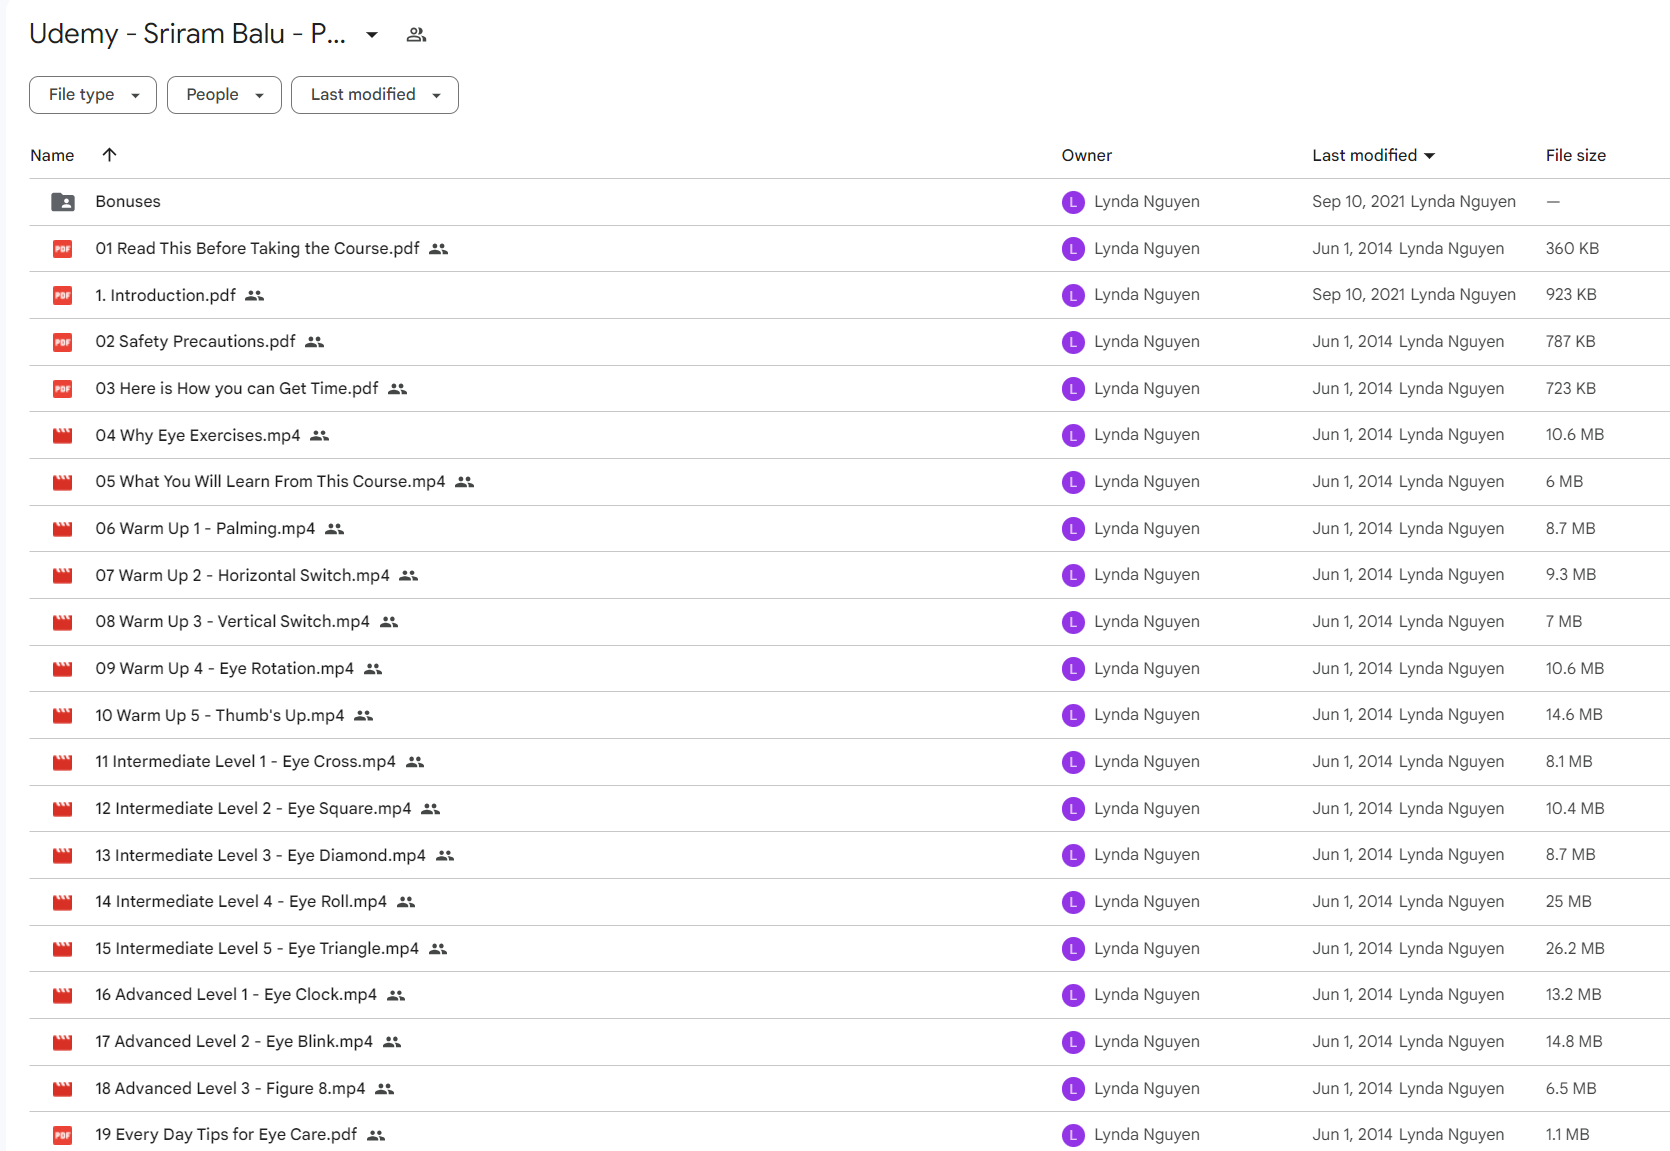The width and height of the screenshot is (1670, 1151).
Task: Click video icon for 11 Eye Cross.mp4
Action: 63,762
